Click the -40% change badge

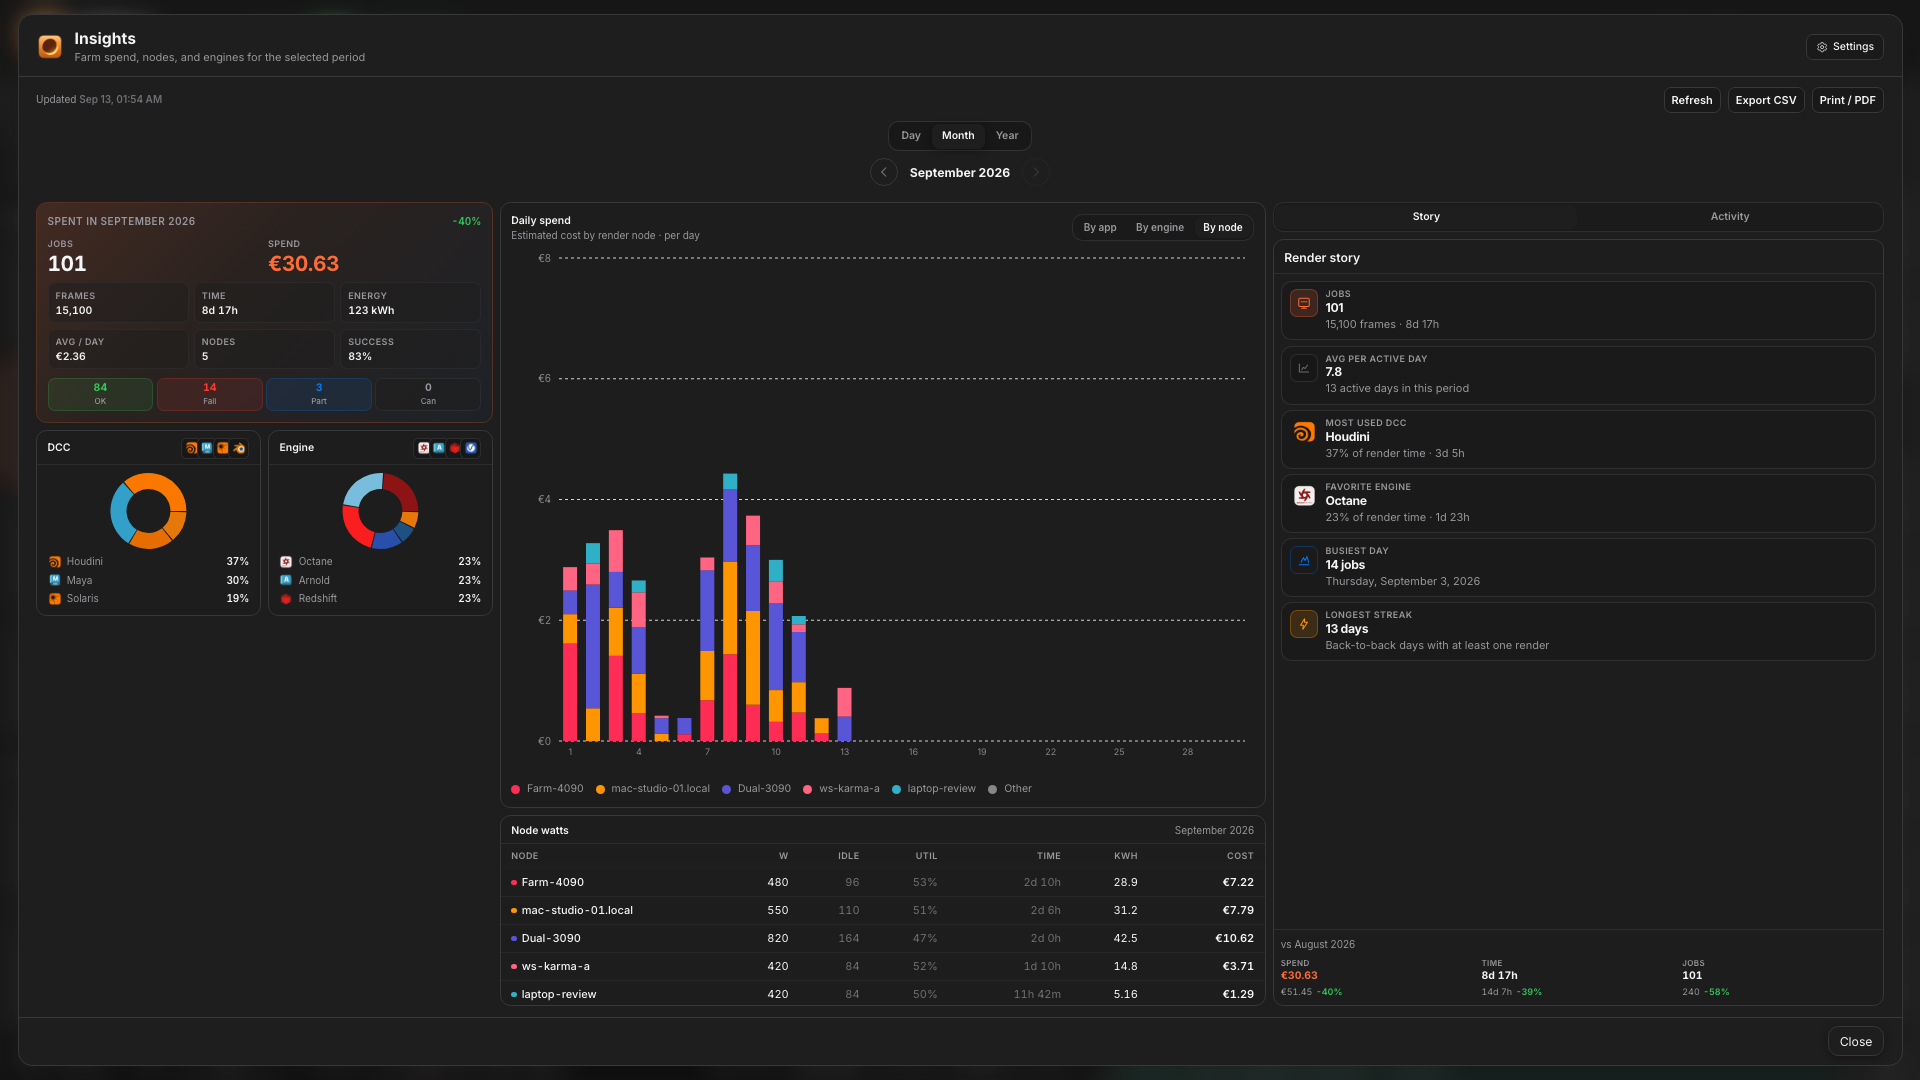[x=467, y=222]
